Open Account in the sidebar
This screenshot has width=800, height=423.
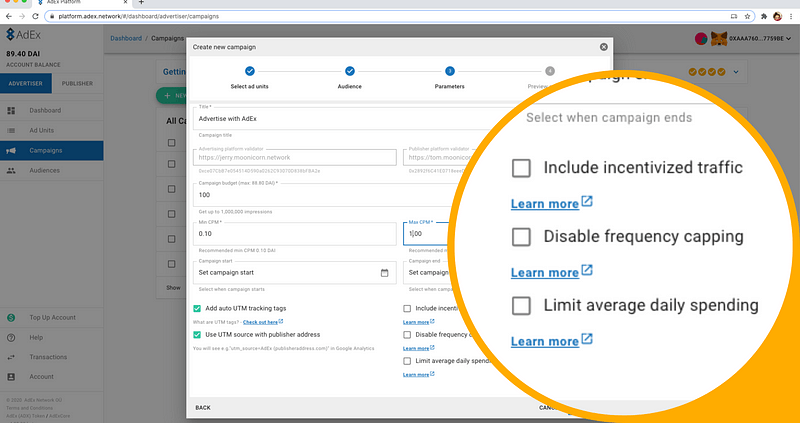52,377
